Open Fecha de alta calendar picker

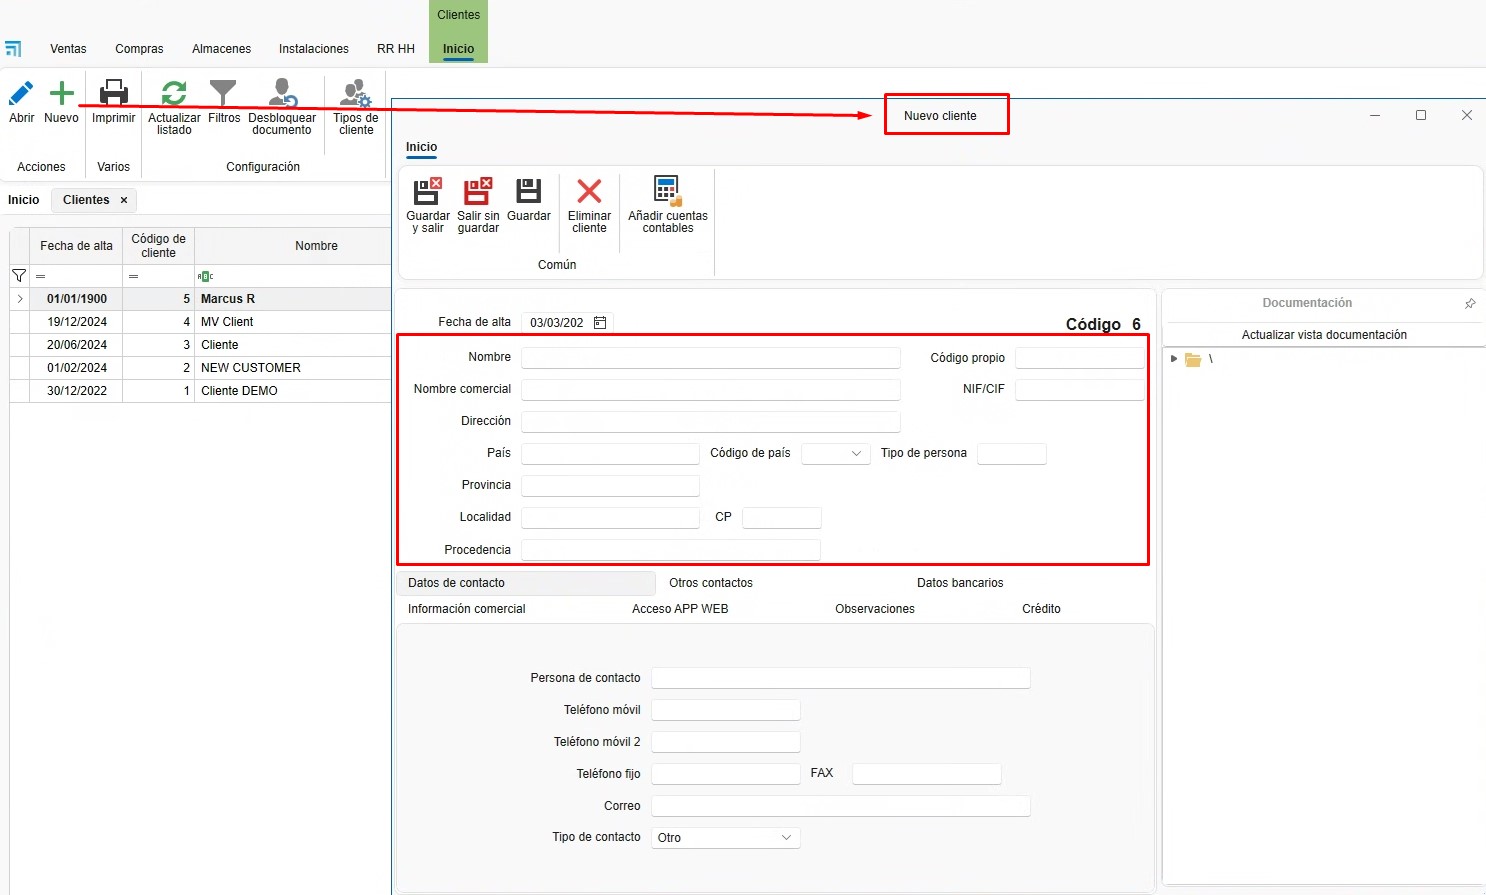click(x=600, y=322)
